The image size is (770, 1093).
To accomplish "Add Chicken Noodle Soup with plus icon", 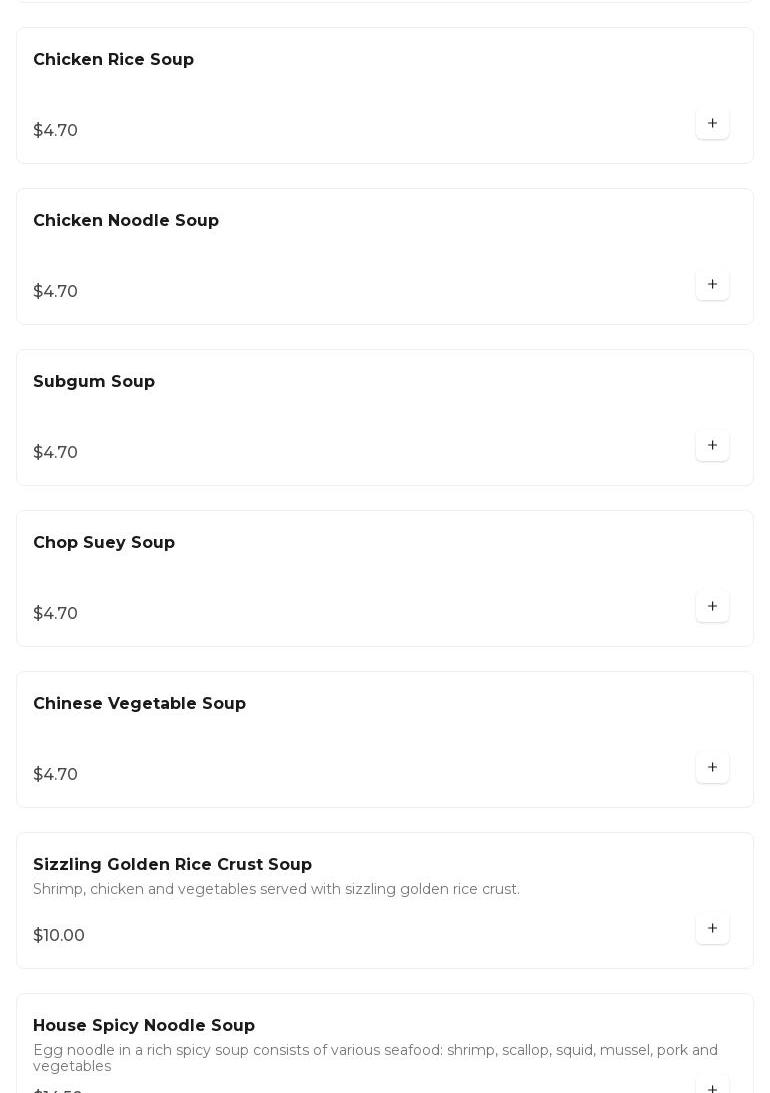I will pyautogui.click(x=712, y=285).
